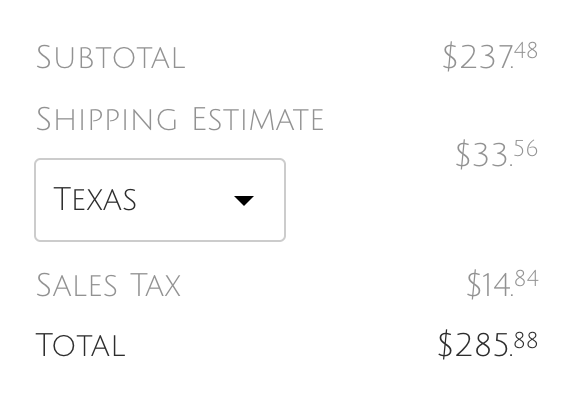Click the Total label
This screenshot has width=582, height=398.
click(x=80, y=345)
